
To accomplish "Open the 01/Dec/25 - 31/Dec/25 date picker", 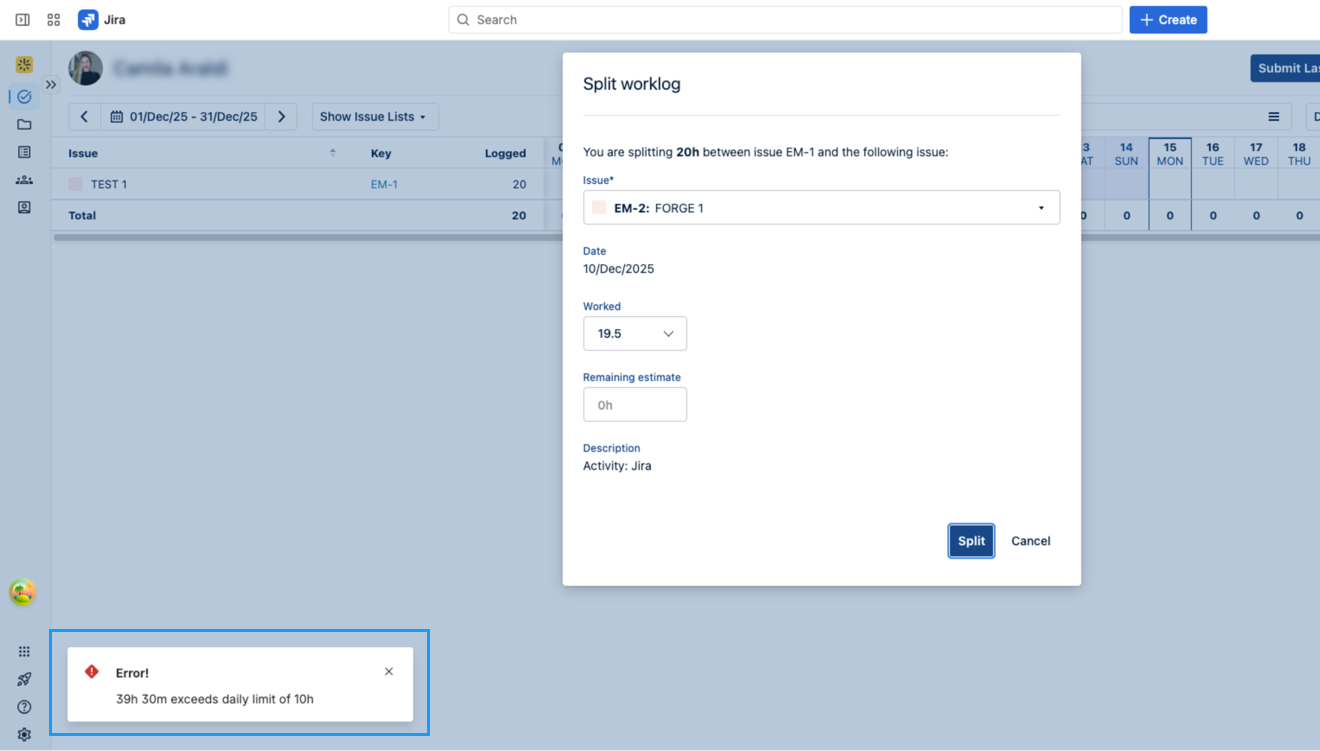I will coord(184,117).
